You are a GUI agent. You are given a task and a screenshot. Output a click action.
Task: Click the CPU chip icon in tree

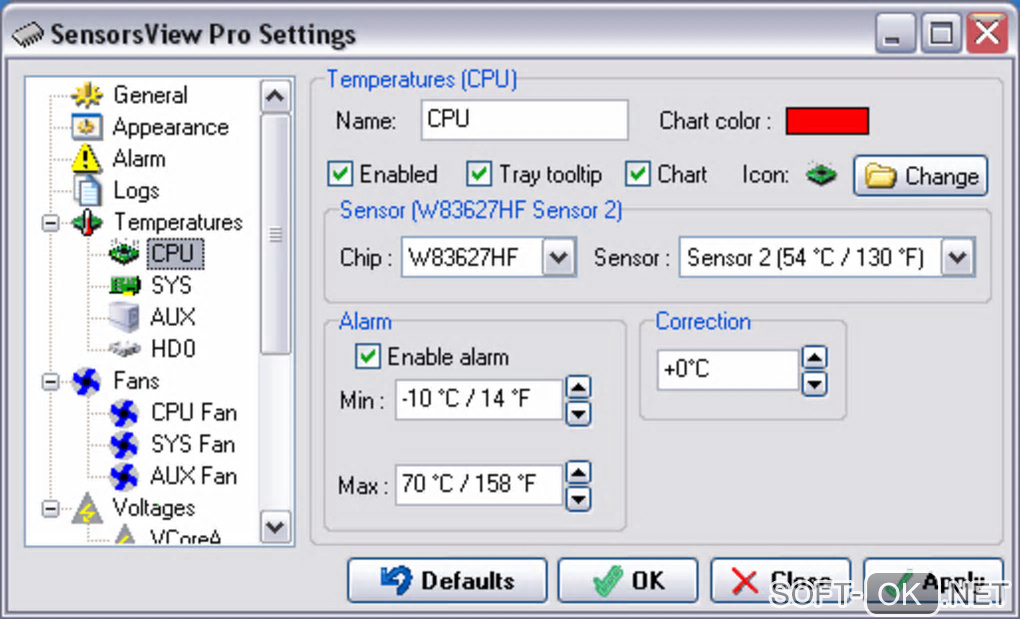pos(124,254)
